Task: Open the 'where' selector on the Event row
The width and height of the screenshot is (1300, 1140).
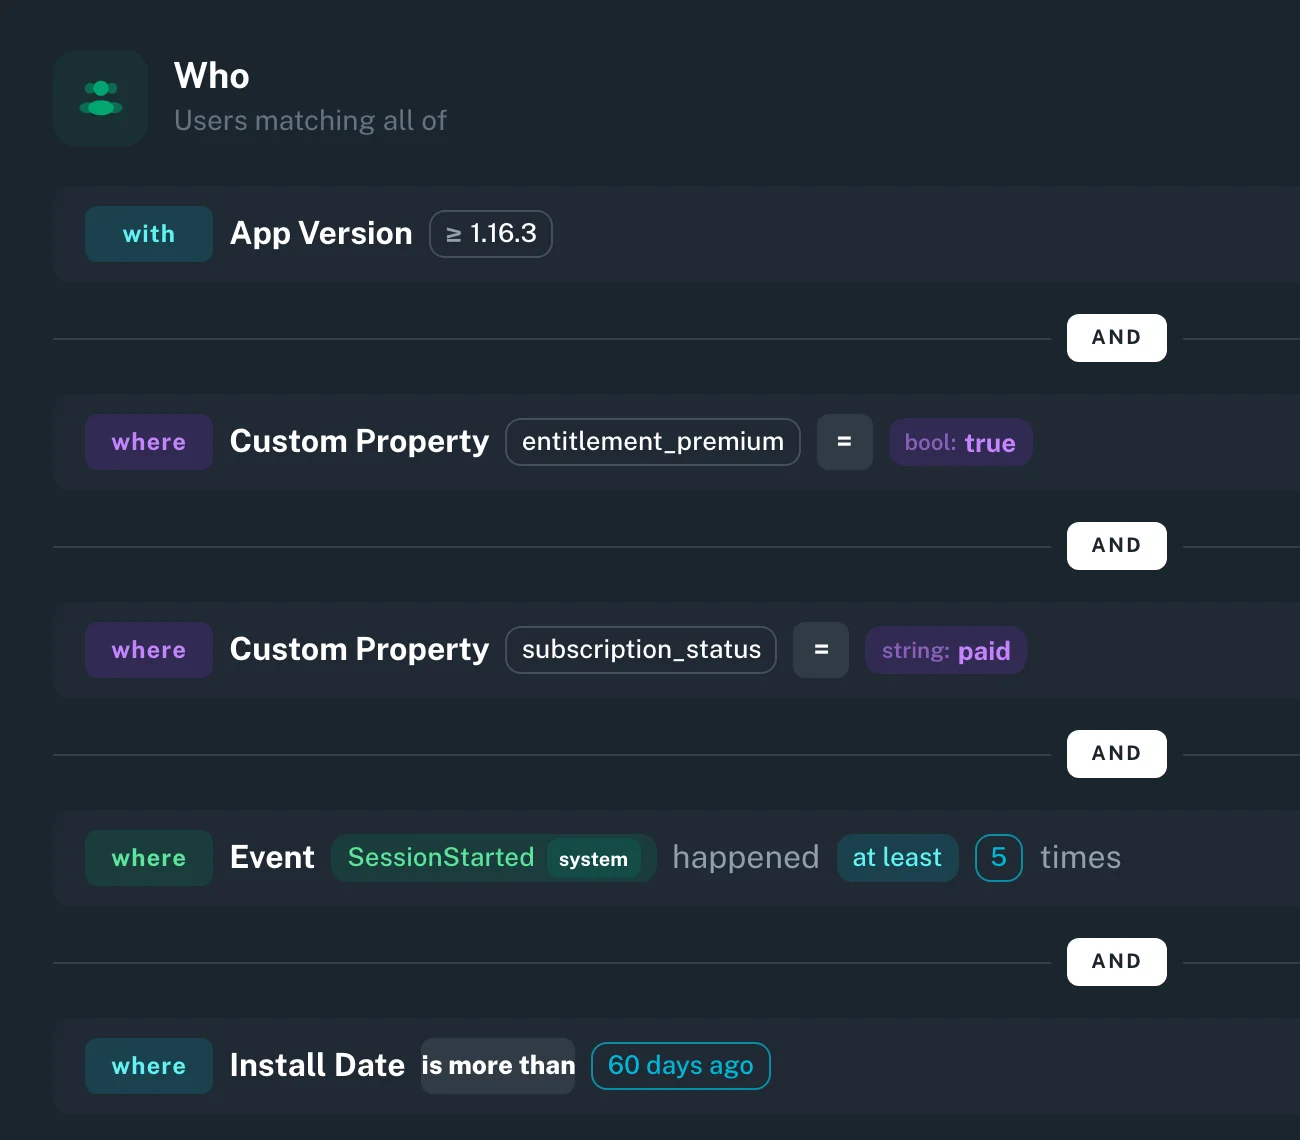Action: tap(149, 858)
